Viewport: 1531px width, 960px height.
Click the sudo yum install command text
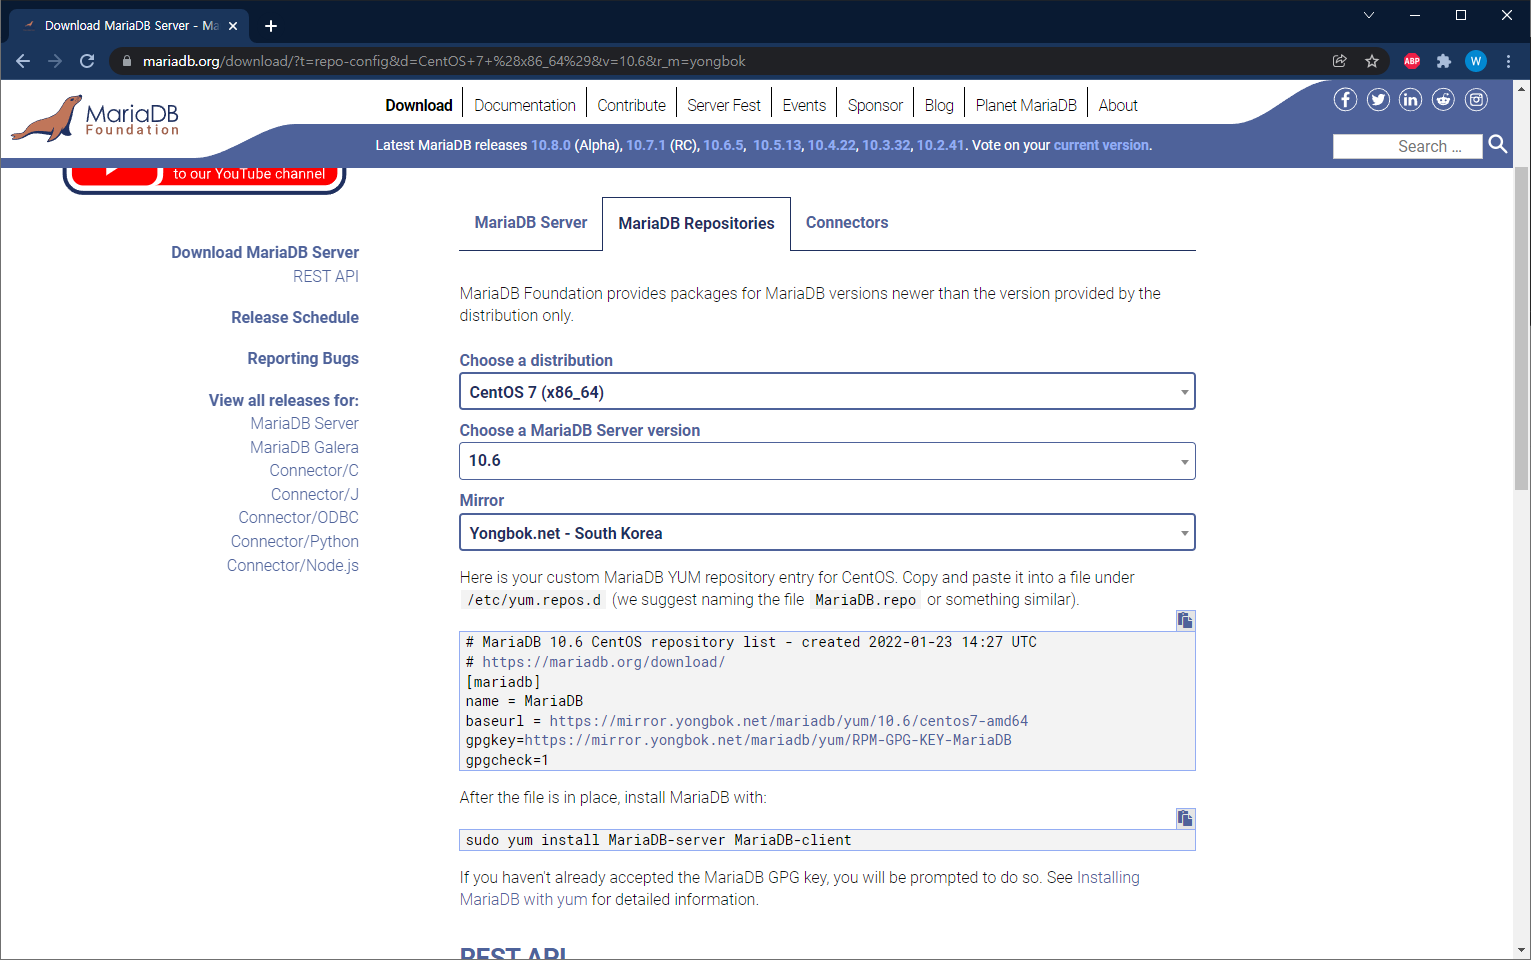(659, 840)
